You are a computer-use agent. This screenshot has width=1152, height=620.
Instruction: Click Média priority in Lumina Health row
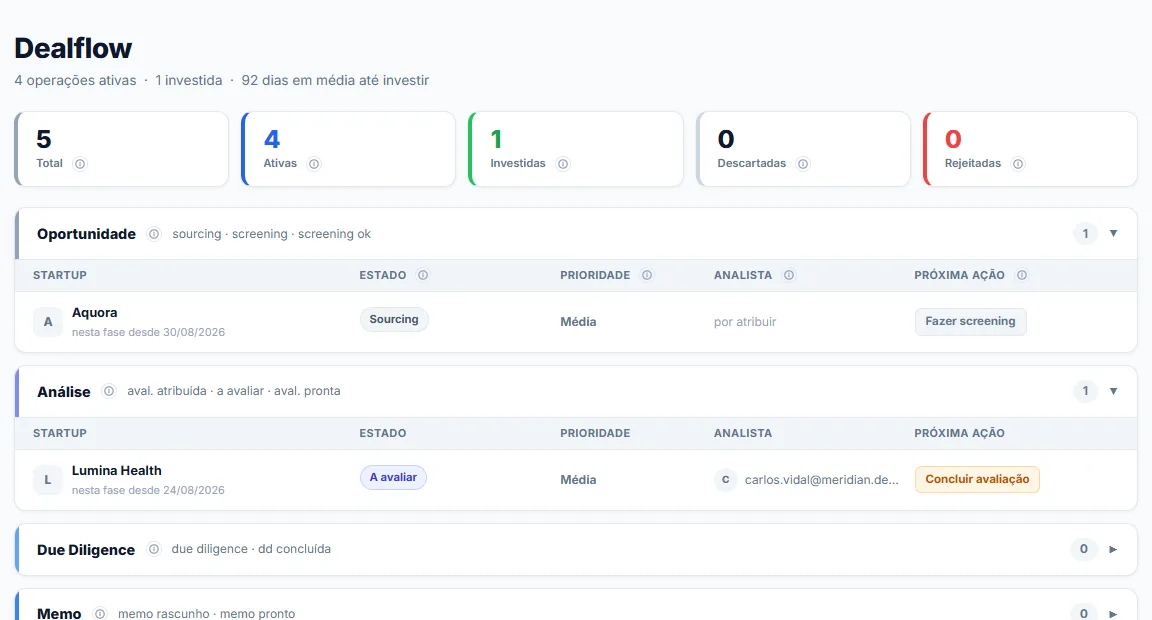(578, 480)
